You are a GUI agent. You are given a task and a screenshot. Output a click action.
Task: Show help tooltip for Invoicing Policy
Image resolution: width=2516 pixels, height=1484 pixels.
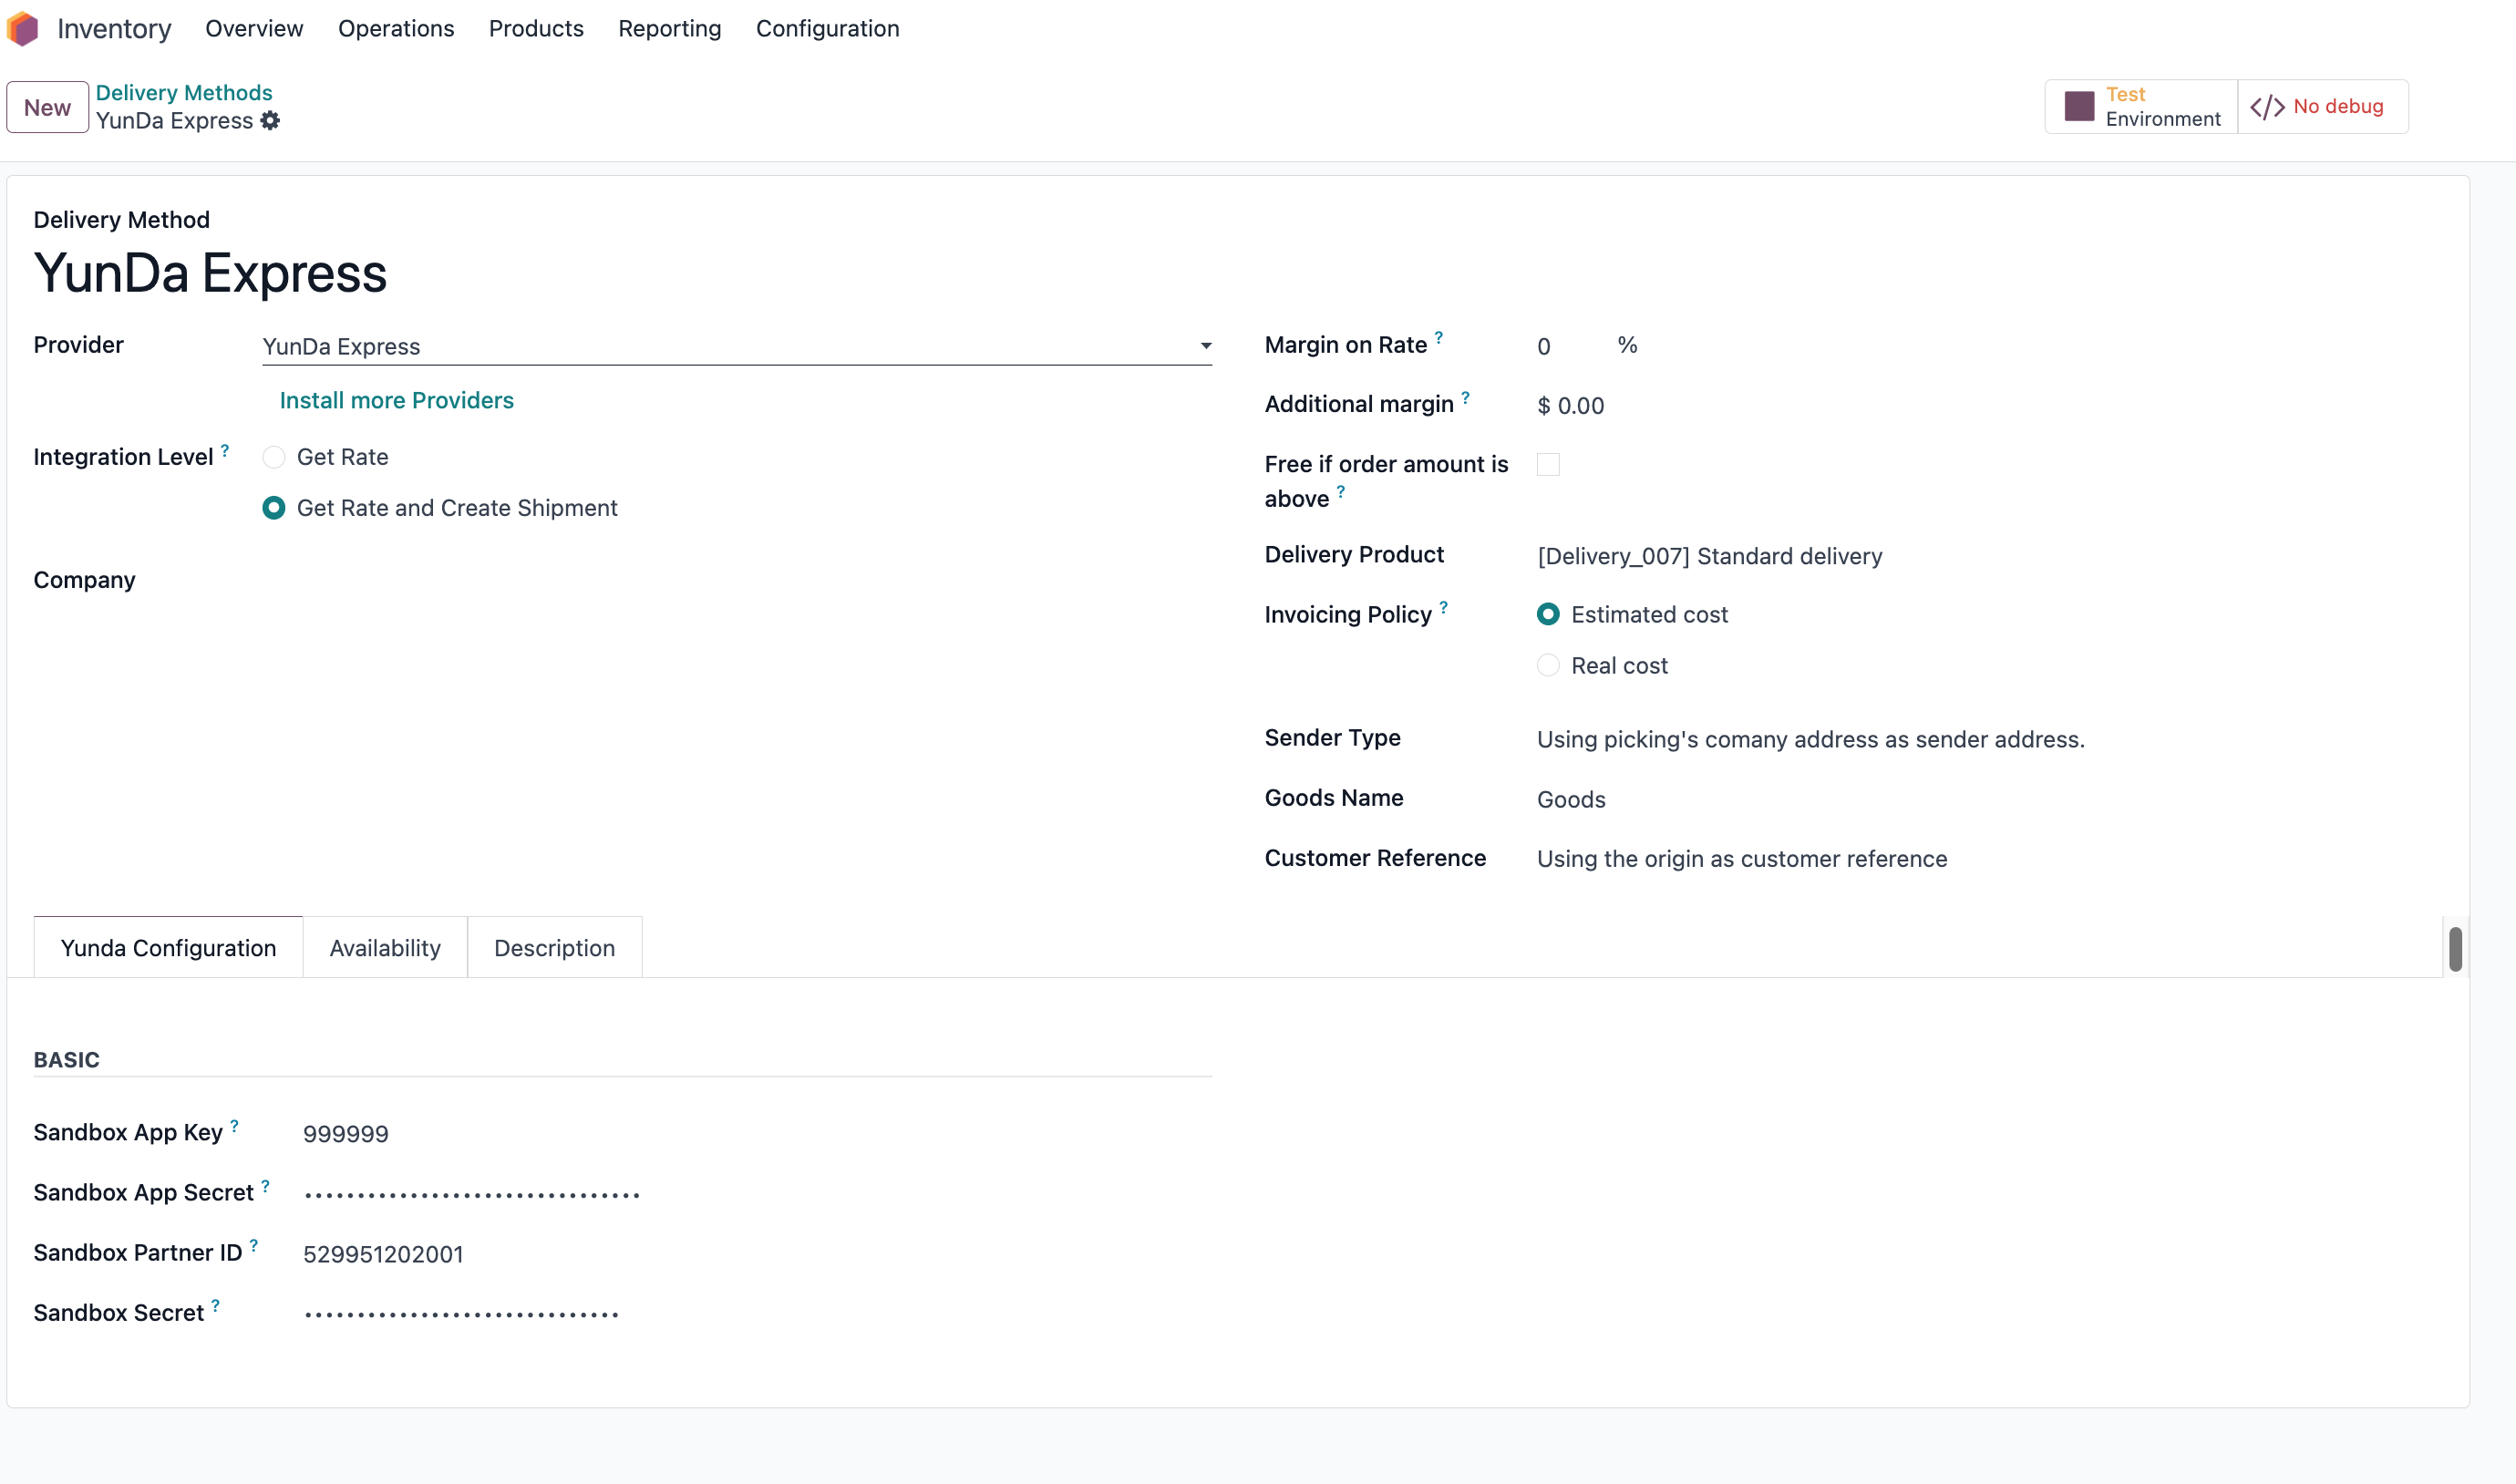click(1443, 607)
